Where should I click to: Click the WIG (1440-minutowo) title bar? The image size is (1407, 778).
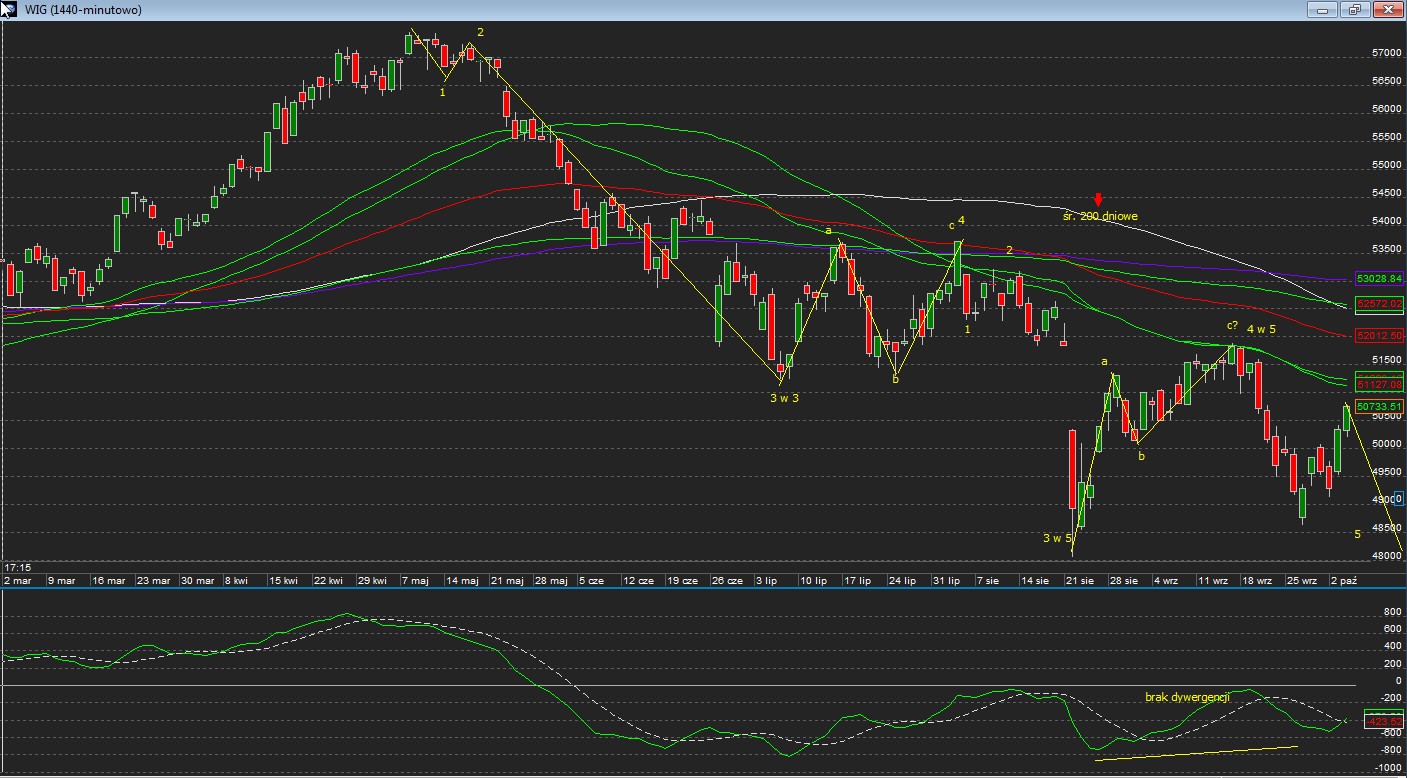click(x=600, y=10)
